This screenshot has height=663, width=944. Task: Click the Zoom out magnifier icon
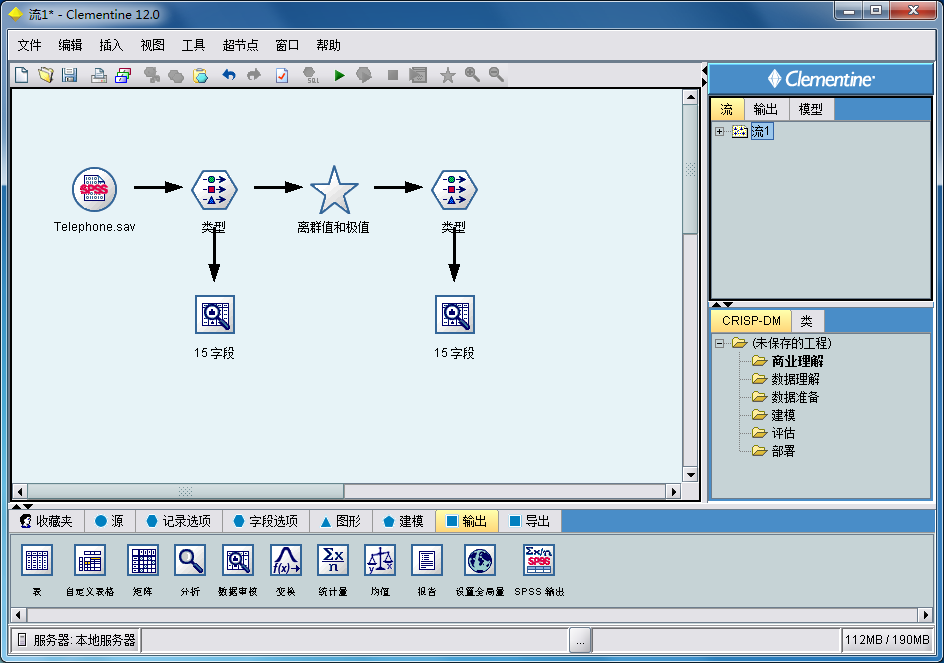point(496,75)
